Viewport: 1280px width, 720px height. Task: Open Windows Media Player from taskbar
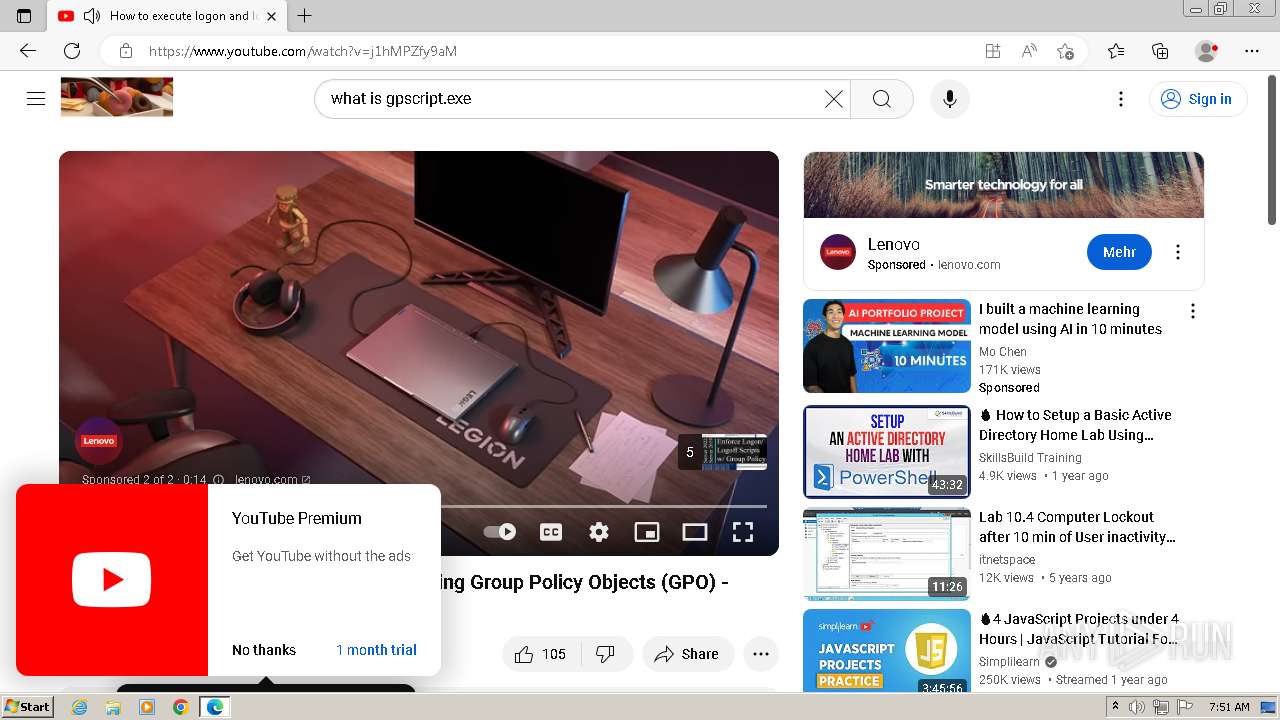tap(147, 707)
